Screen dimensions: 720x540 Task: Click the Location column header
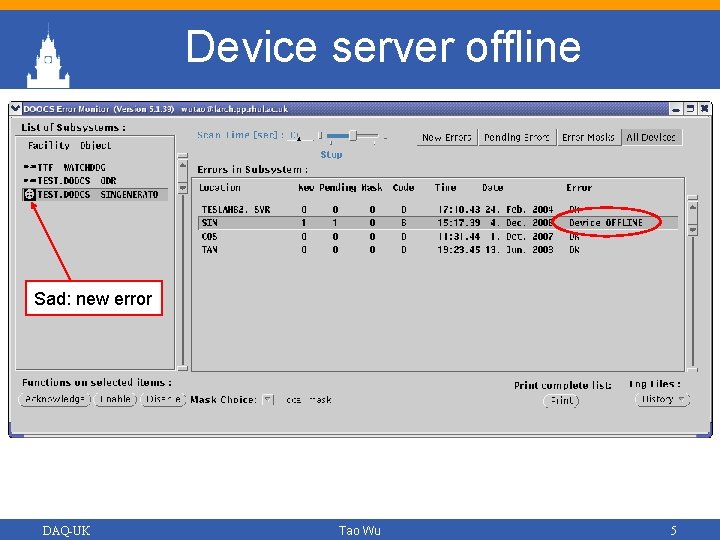click(220, 188)
